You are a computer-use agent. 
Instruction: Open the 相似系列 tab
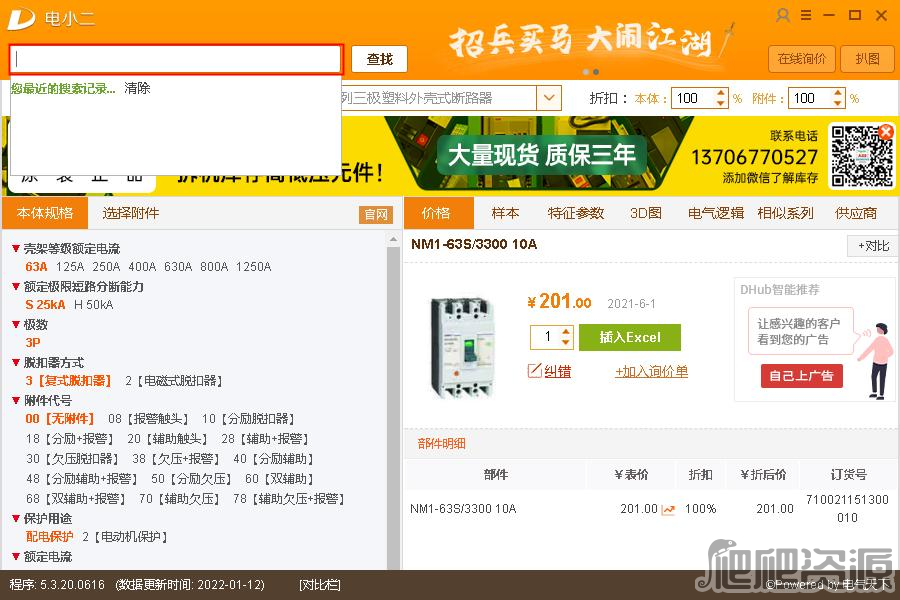tap(785, 213)
